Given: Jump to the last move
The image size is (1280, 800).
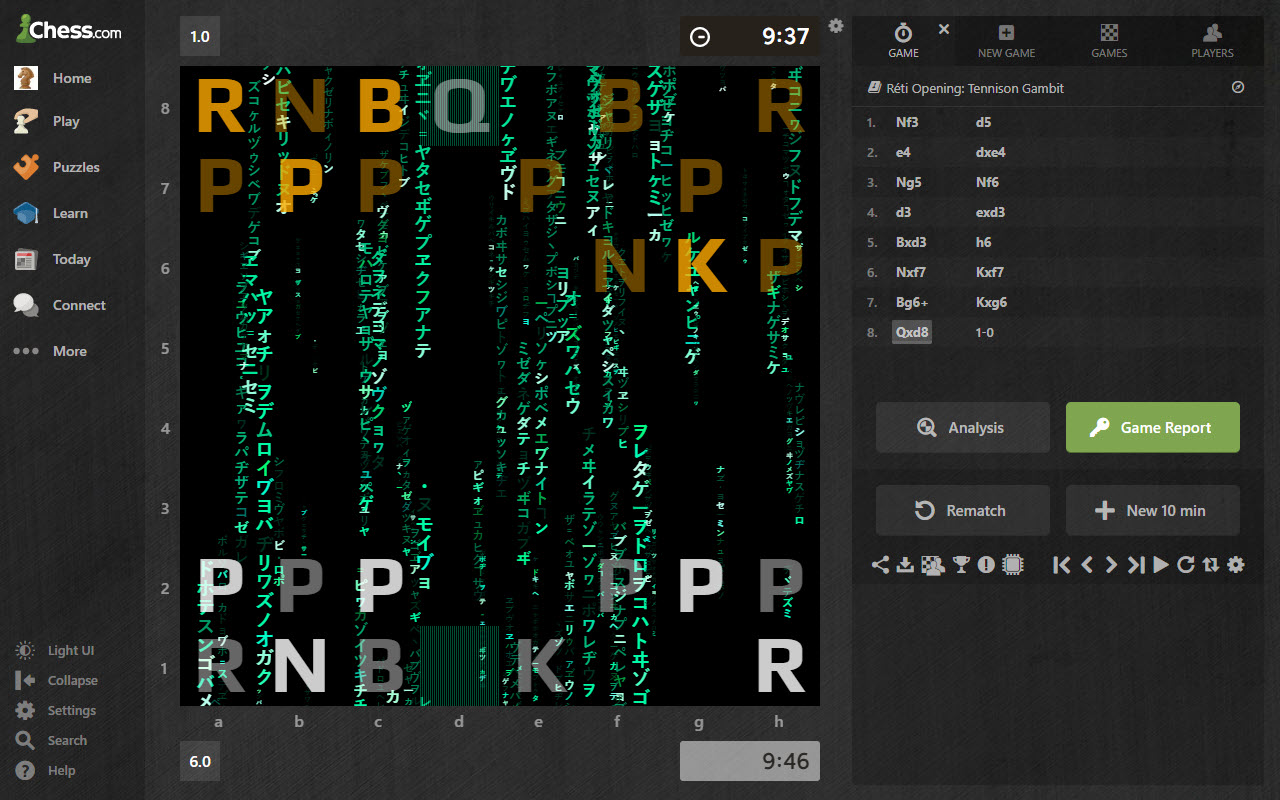Looking at the screenshot, I should (x=1136, y=565).
